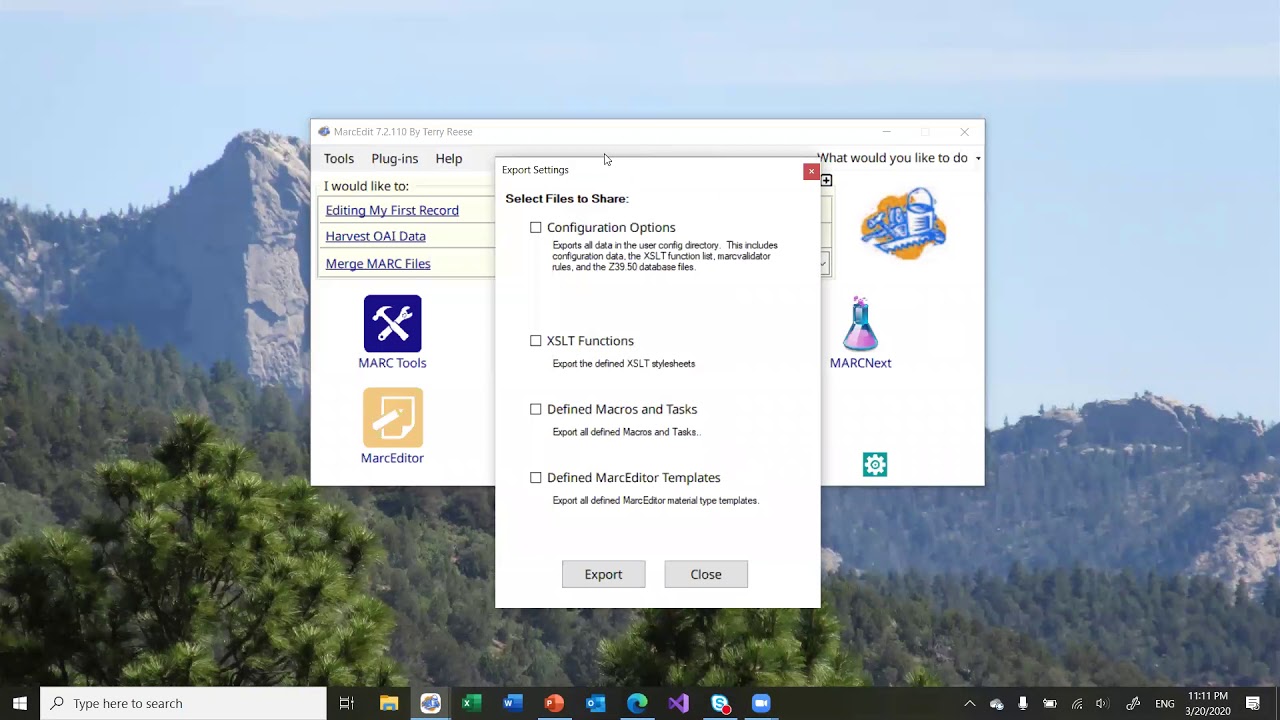Click the Close button in dialog
Screen dimensions: 1280x720
[706, 574]
